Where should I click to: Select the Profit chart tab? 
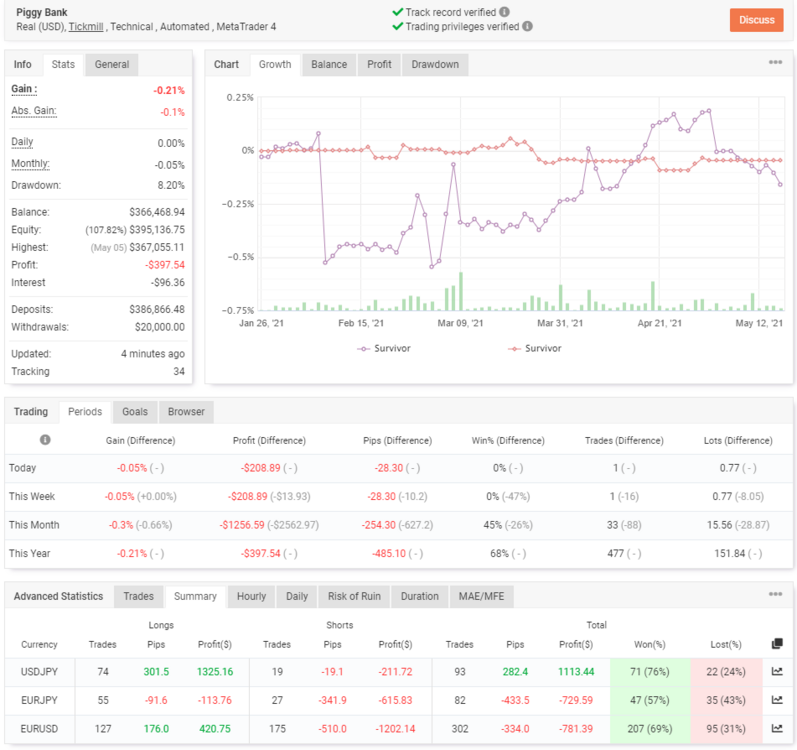(379, 65)
